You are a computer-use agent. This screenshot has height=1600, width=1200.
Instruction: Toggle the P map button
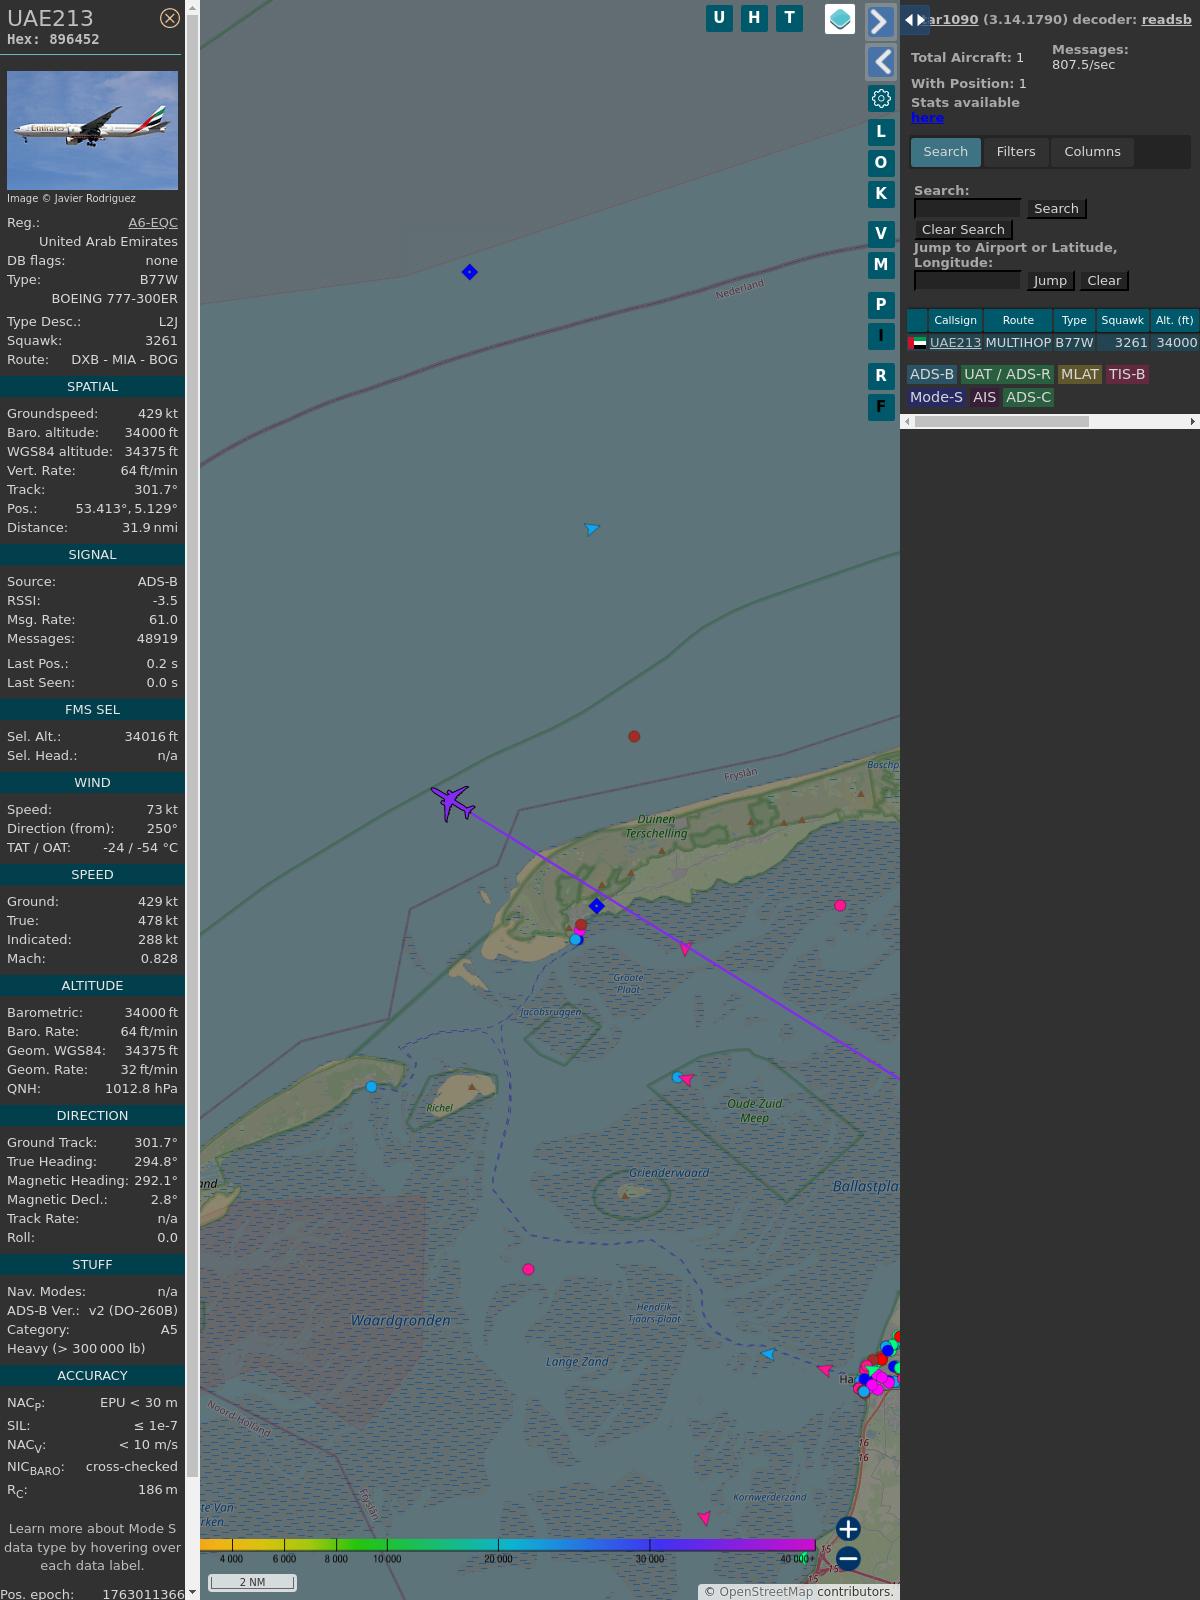(881, 305)
